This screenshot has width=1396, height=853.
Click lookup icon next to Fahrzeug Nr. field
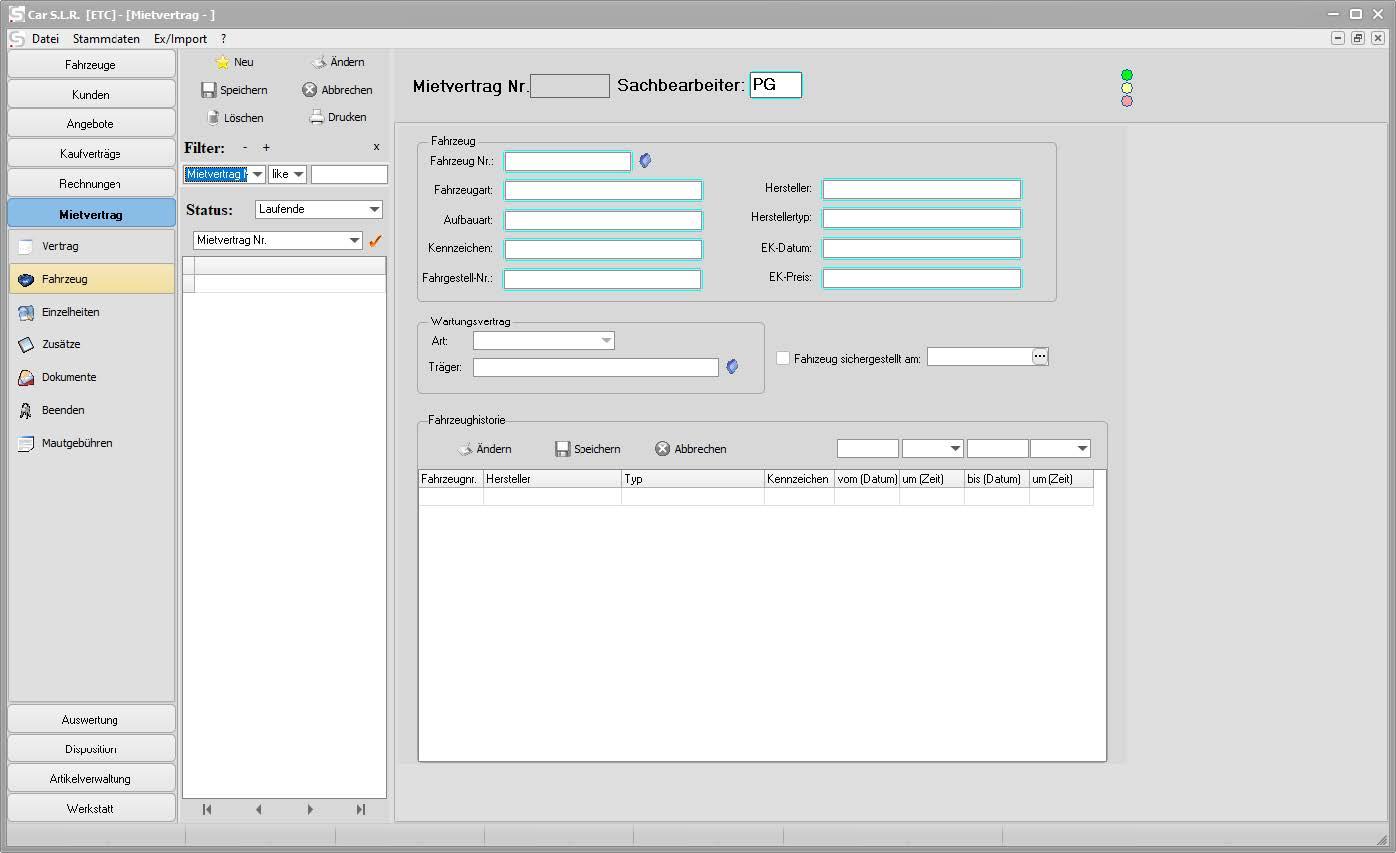tap(645, 160)
